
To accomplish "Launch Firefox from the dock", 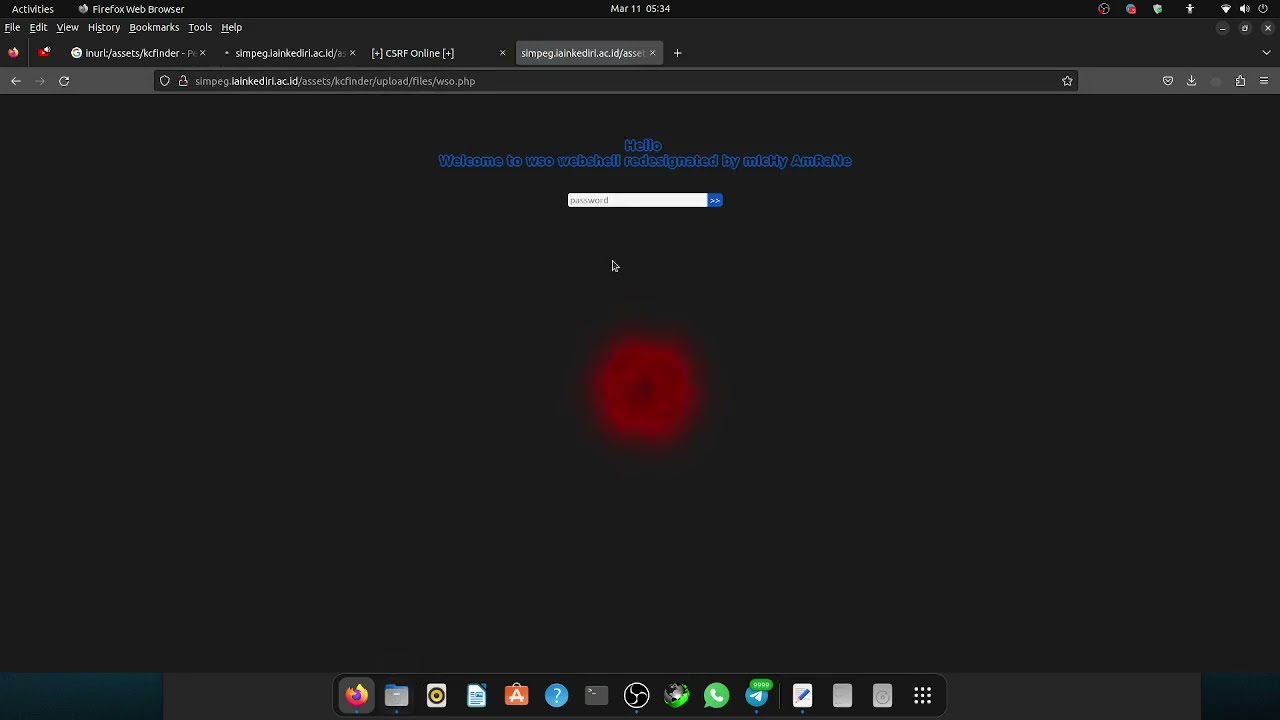I will pos(356,695).
